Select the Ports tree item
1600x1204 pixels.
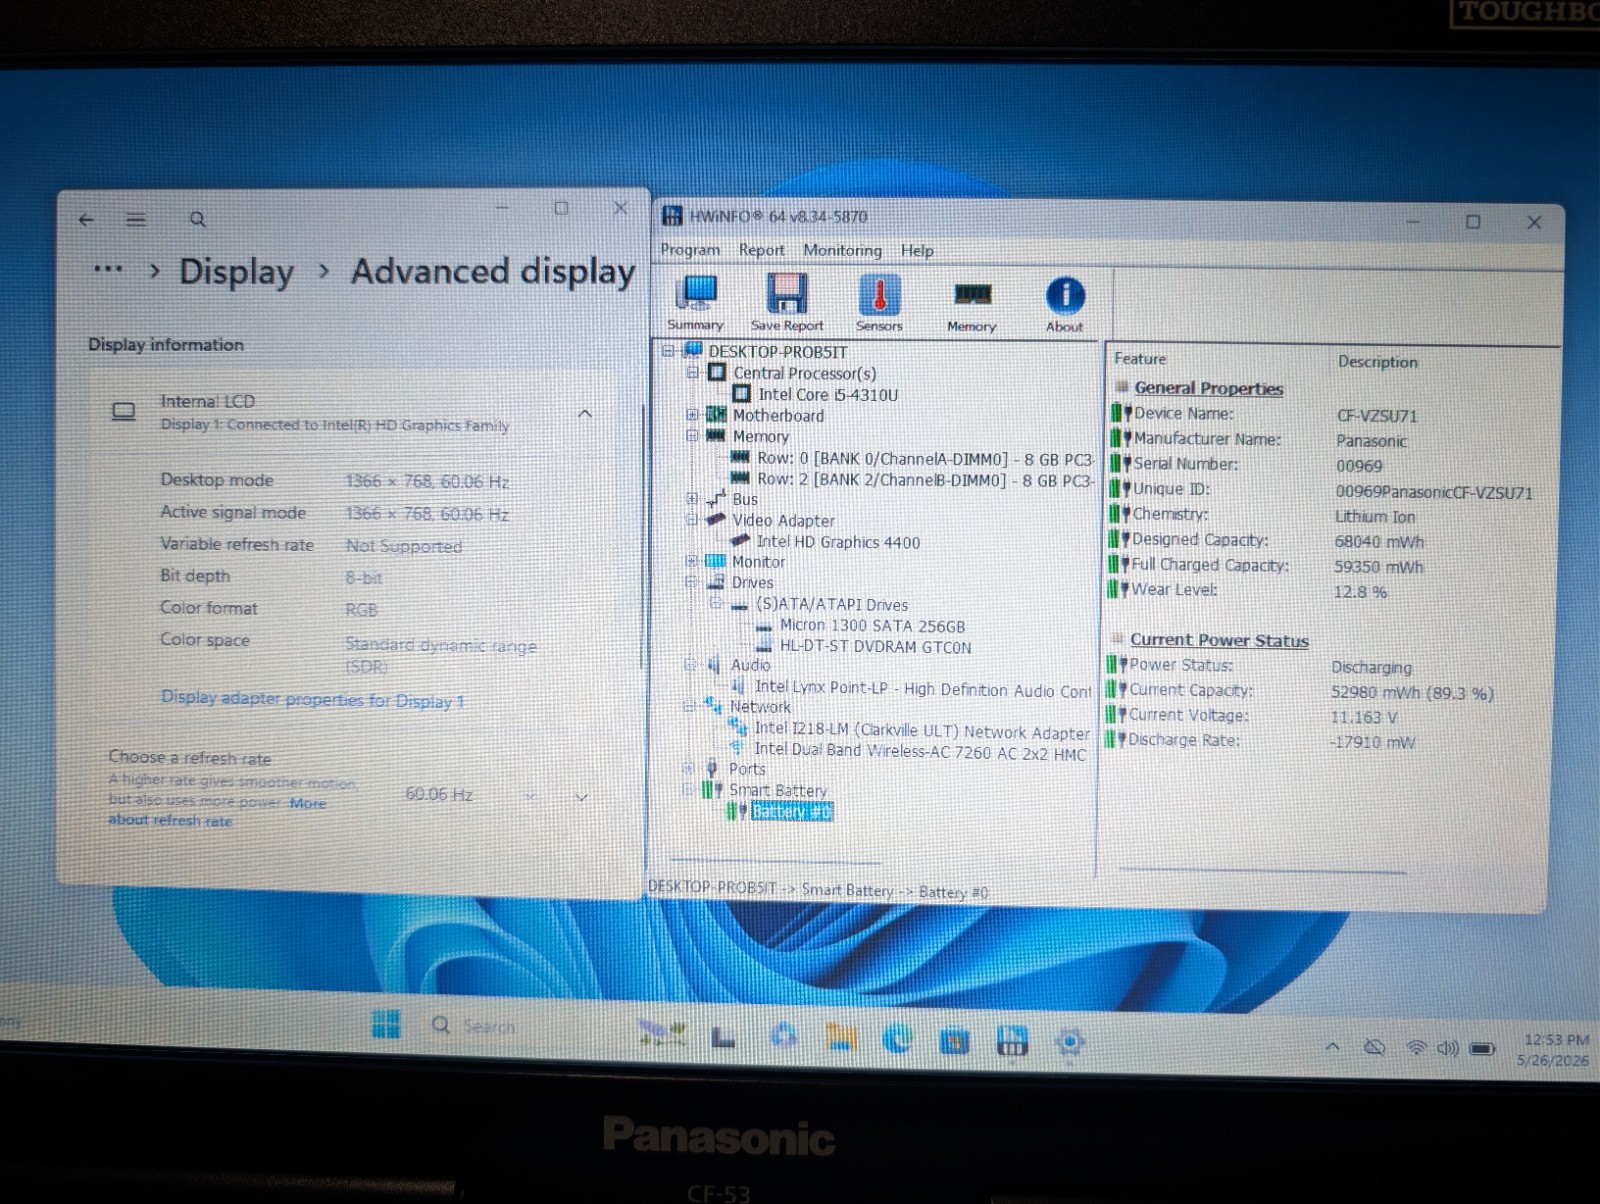pos(747,769)
